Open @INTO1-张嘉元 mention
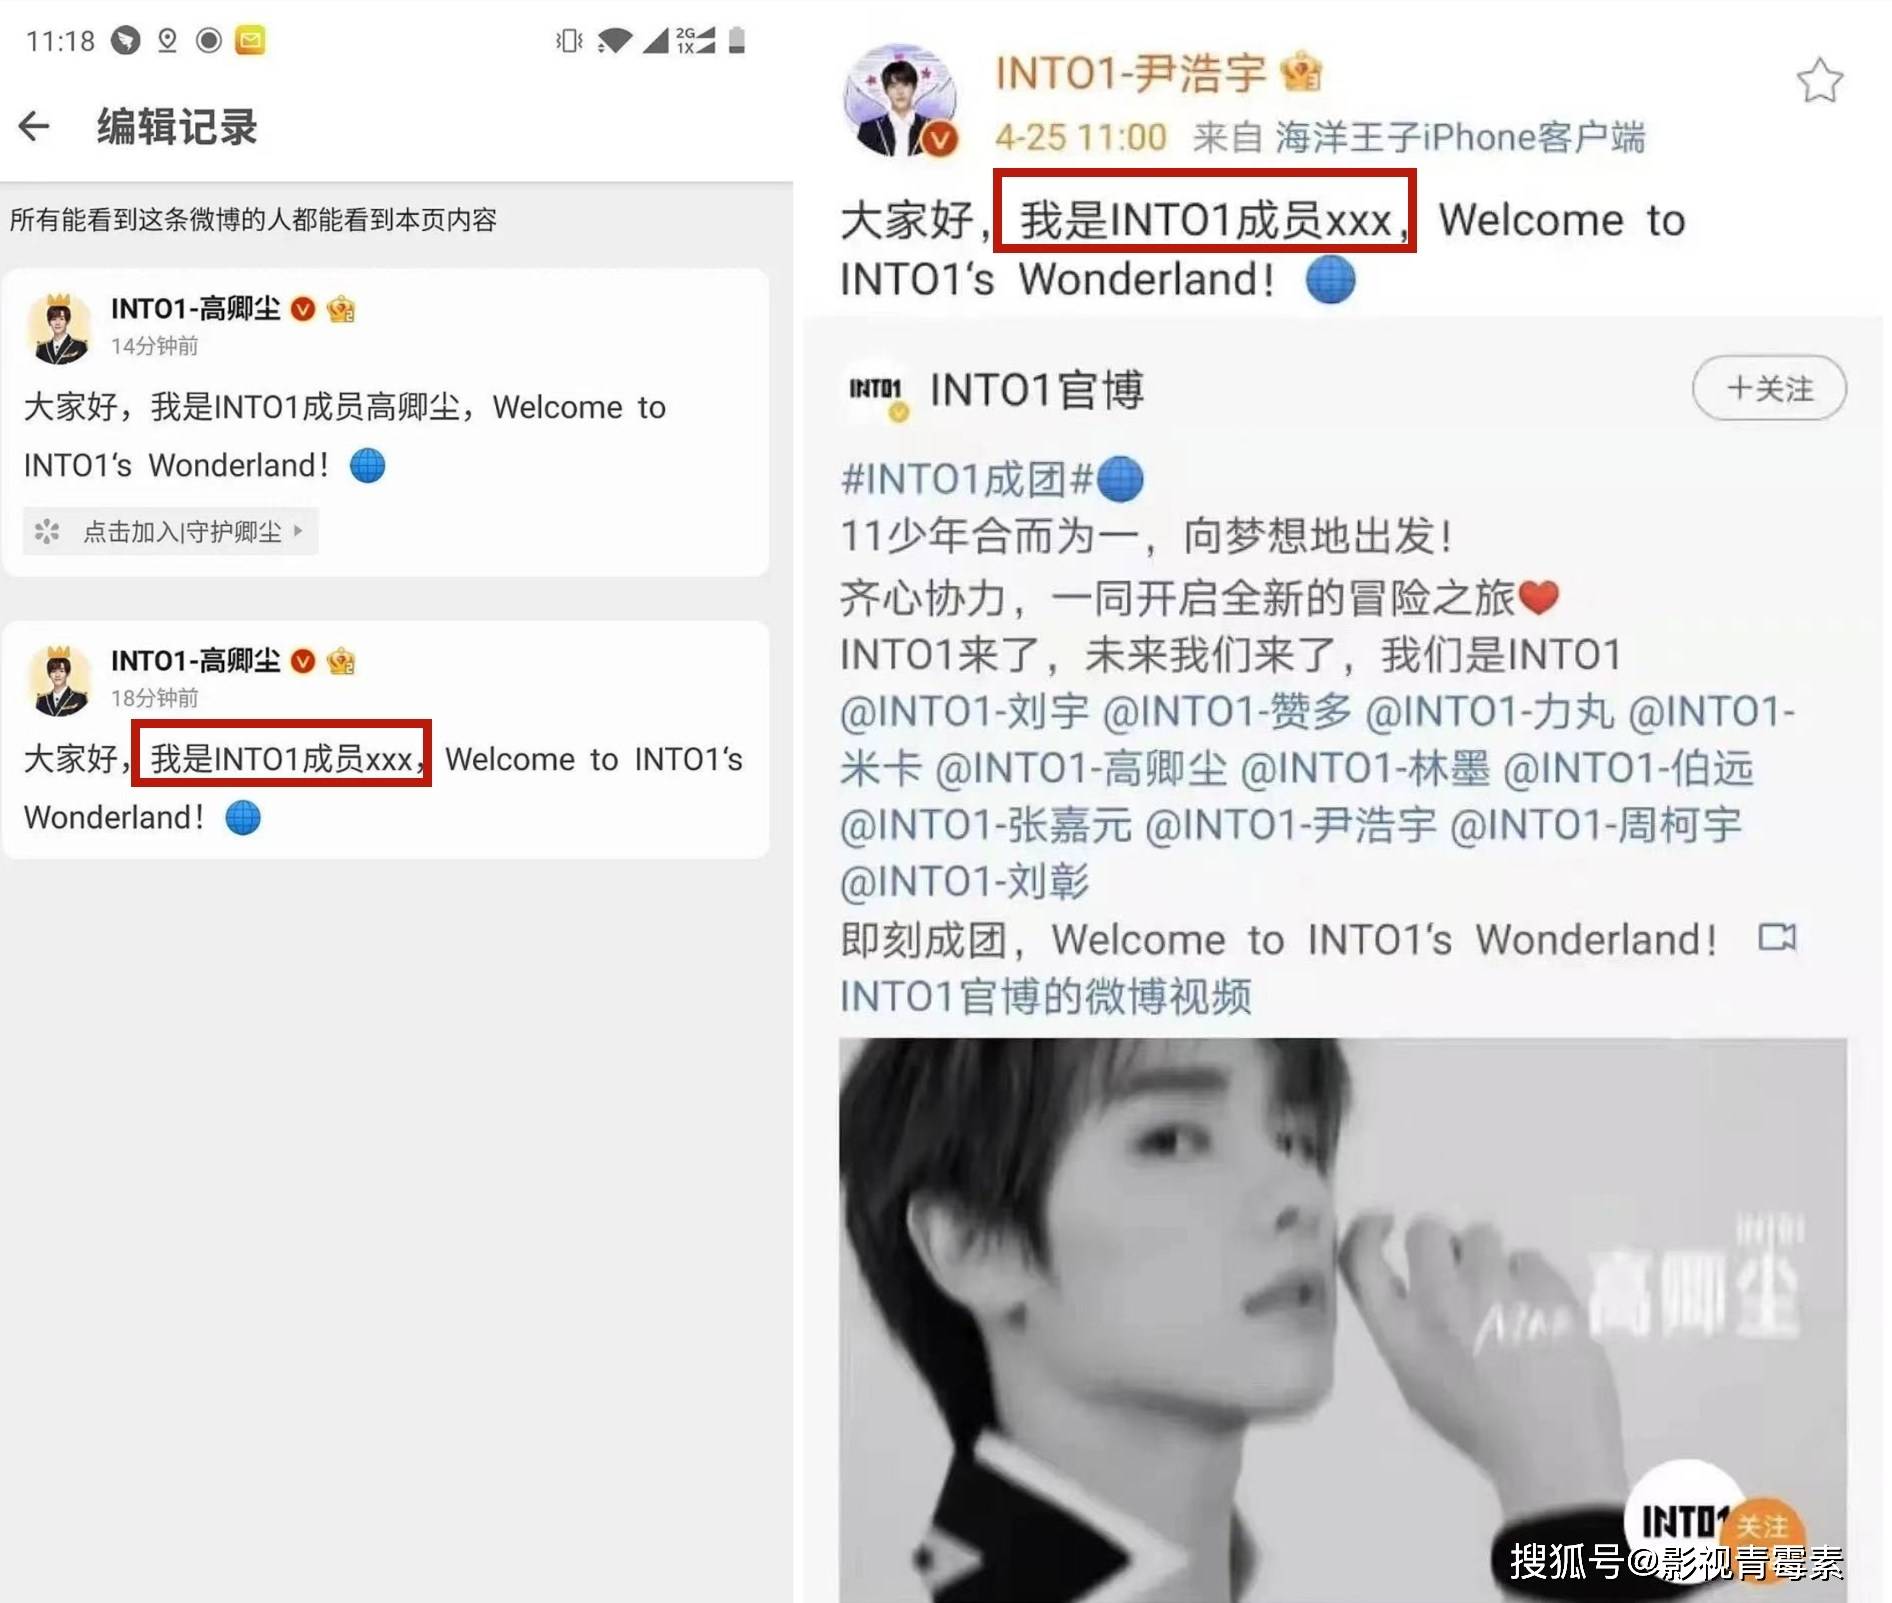The image size is (1892, 1603). (x=986, y=825)
